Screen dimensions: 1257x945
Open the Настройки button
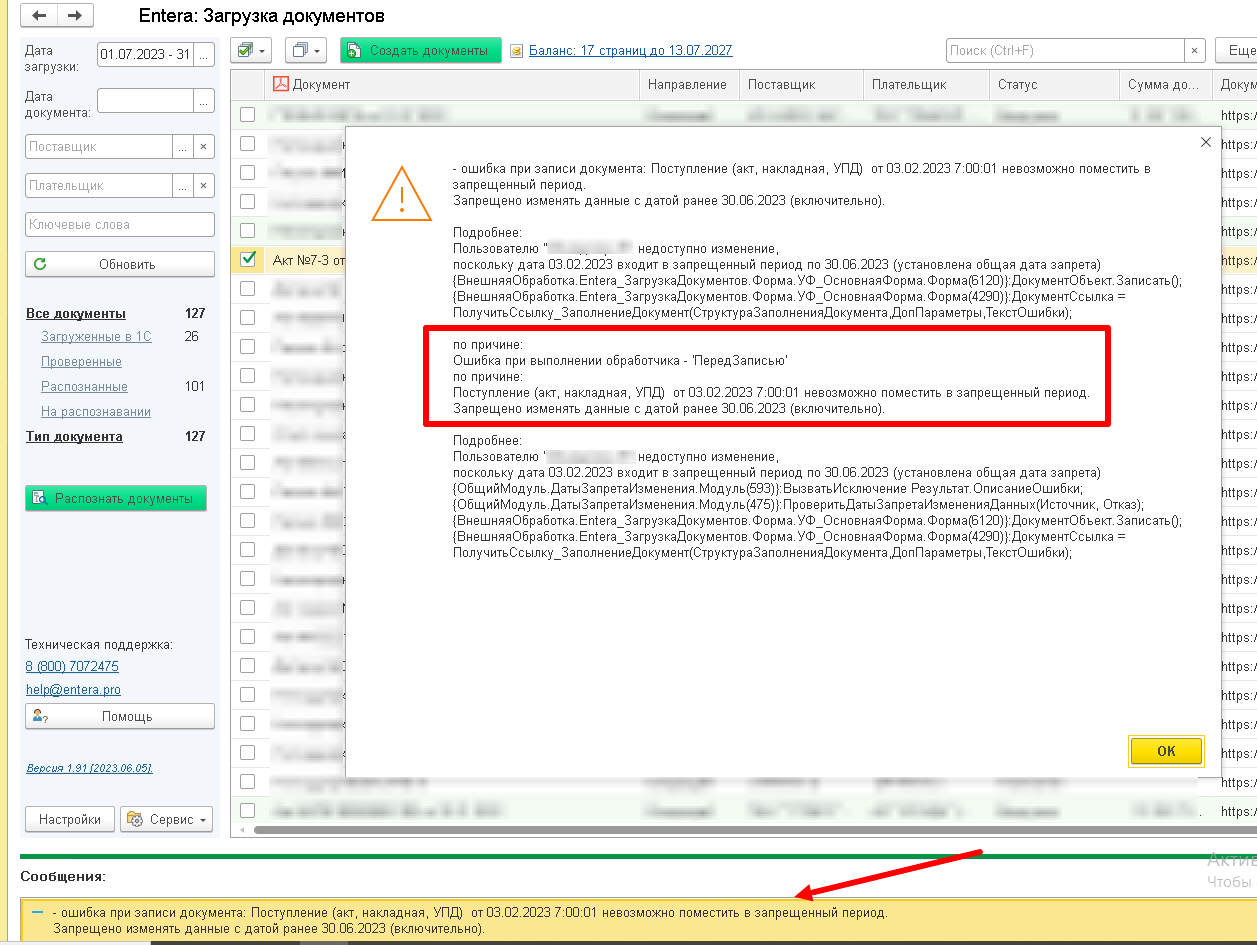pyautogui.click(x=70, y=819)
